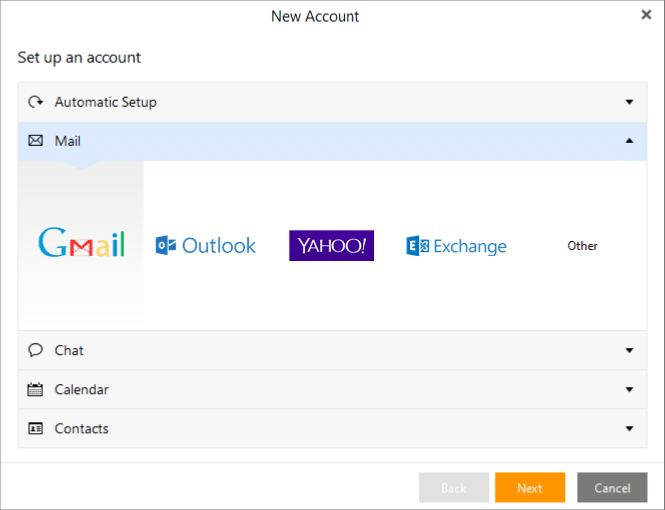Select the Gmail mail provider logo
The height and width of the screenshot is (510, 665).
coord(81,245)
